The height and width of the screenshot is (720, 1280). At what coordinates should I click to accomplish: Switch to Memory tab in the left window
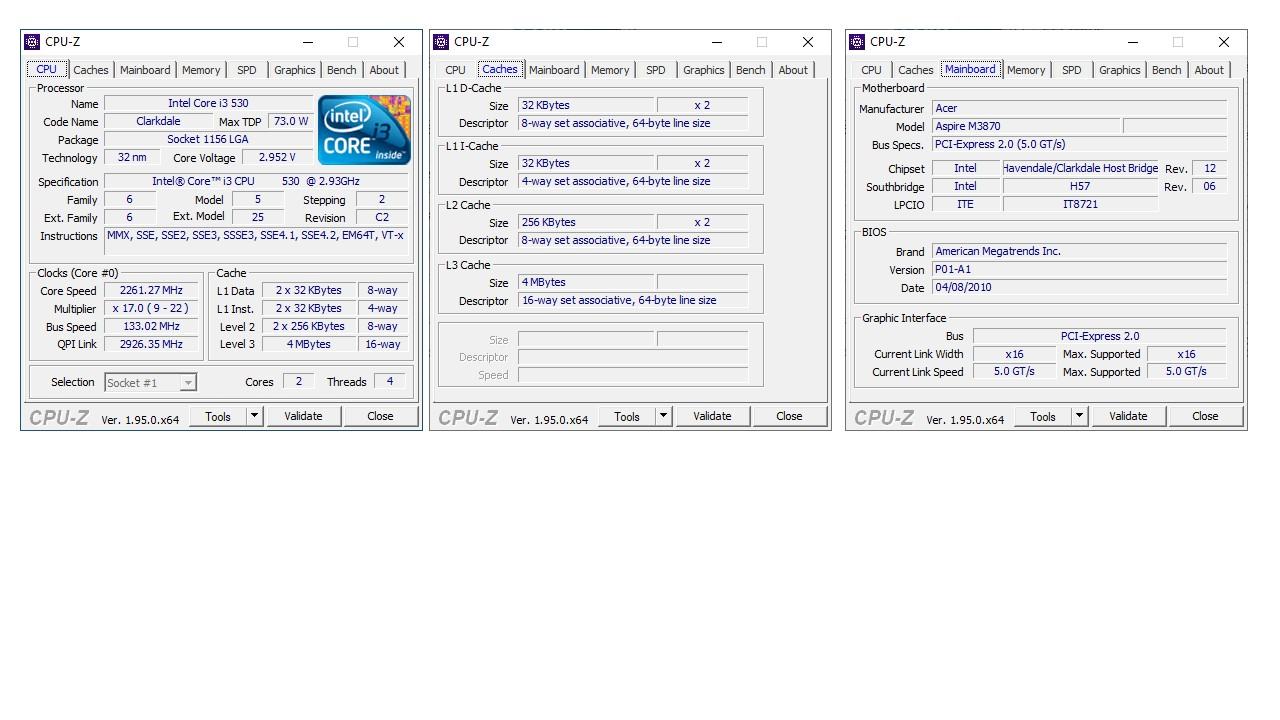(201, 70)
